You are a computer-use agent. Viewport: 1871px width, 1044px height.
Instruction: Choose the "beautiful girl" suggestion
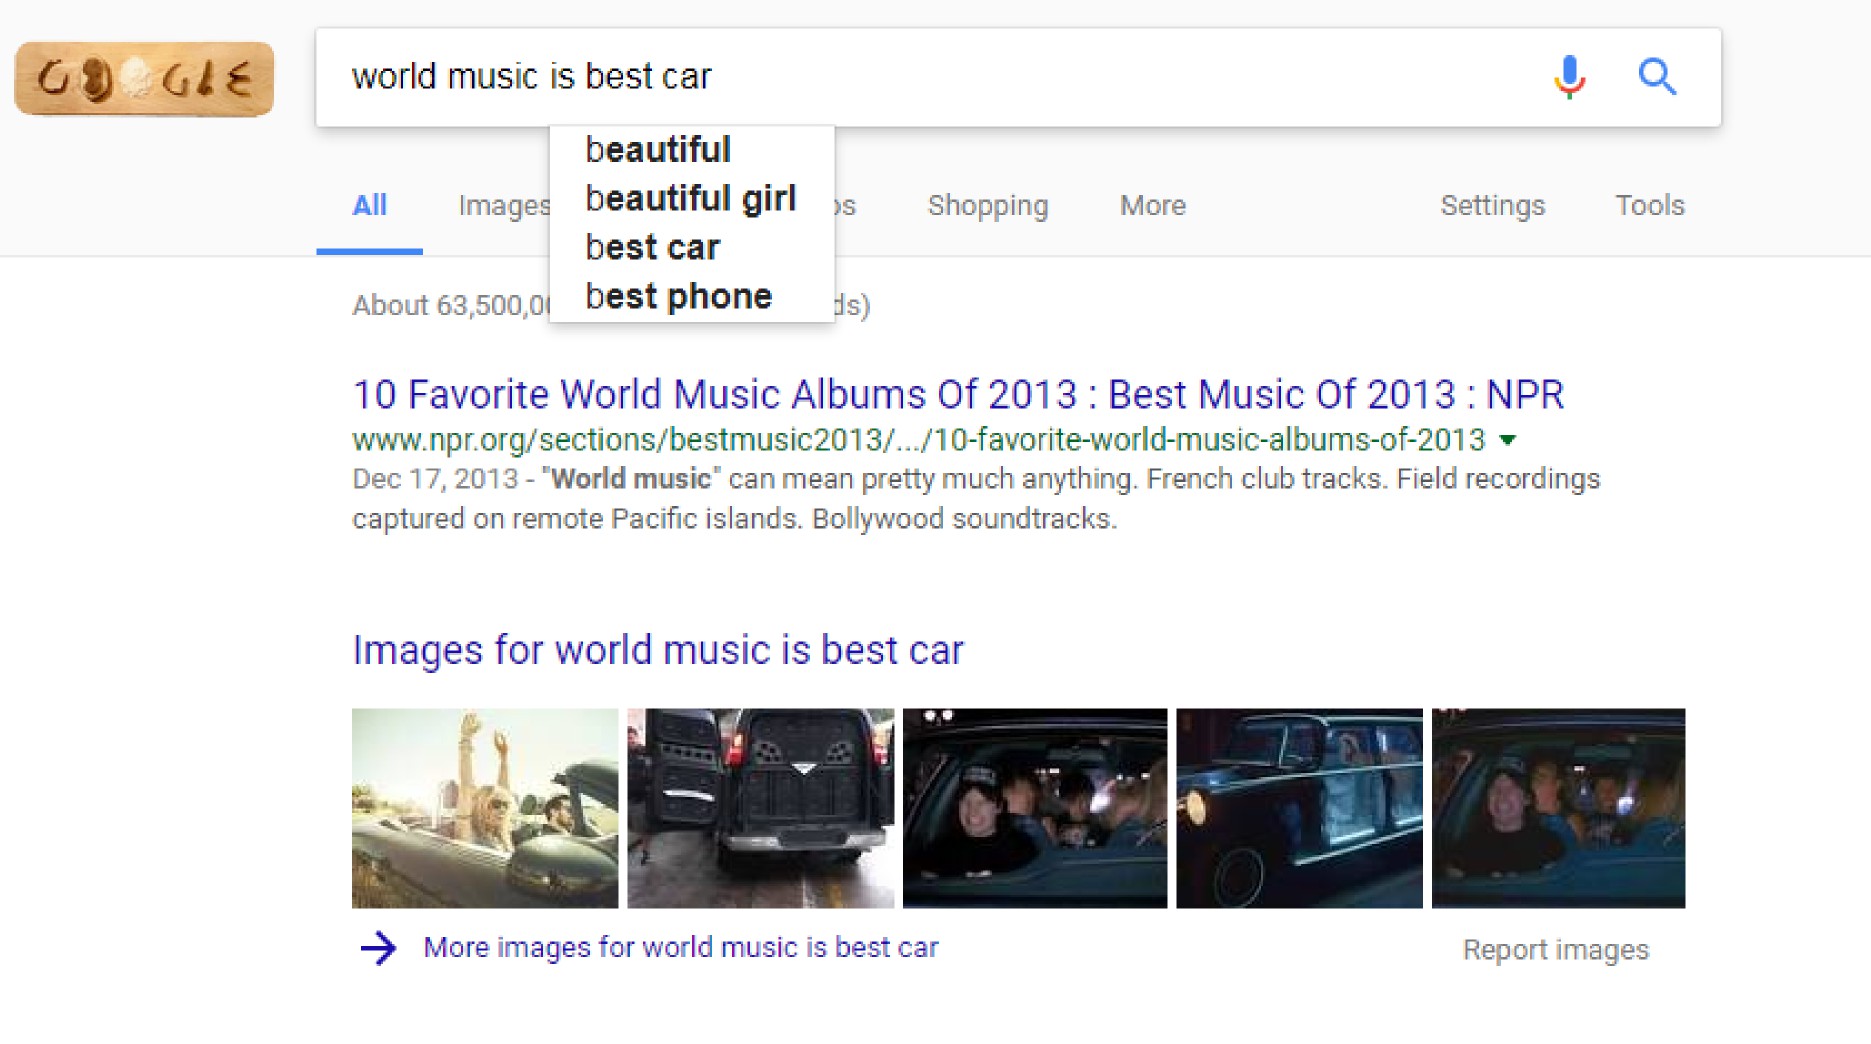tap(691, 199)
